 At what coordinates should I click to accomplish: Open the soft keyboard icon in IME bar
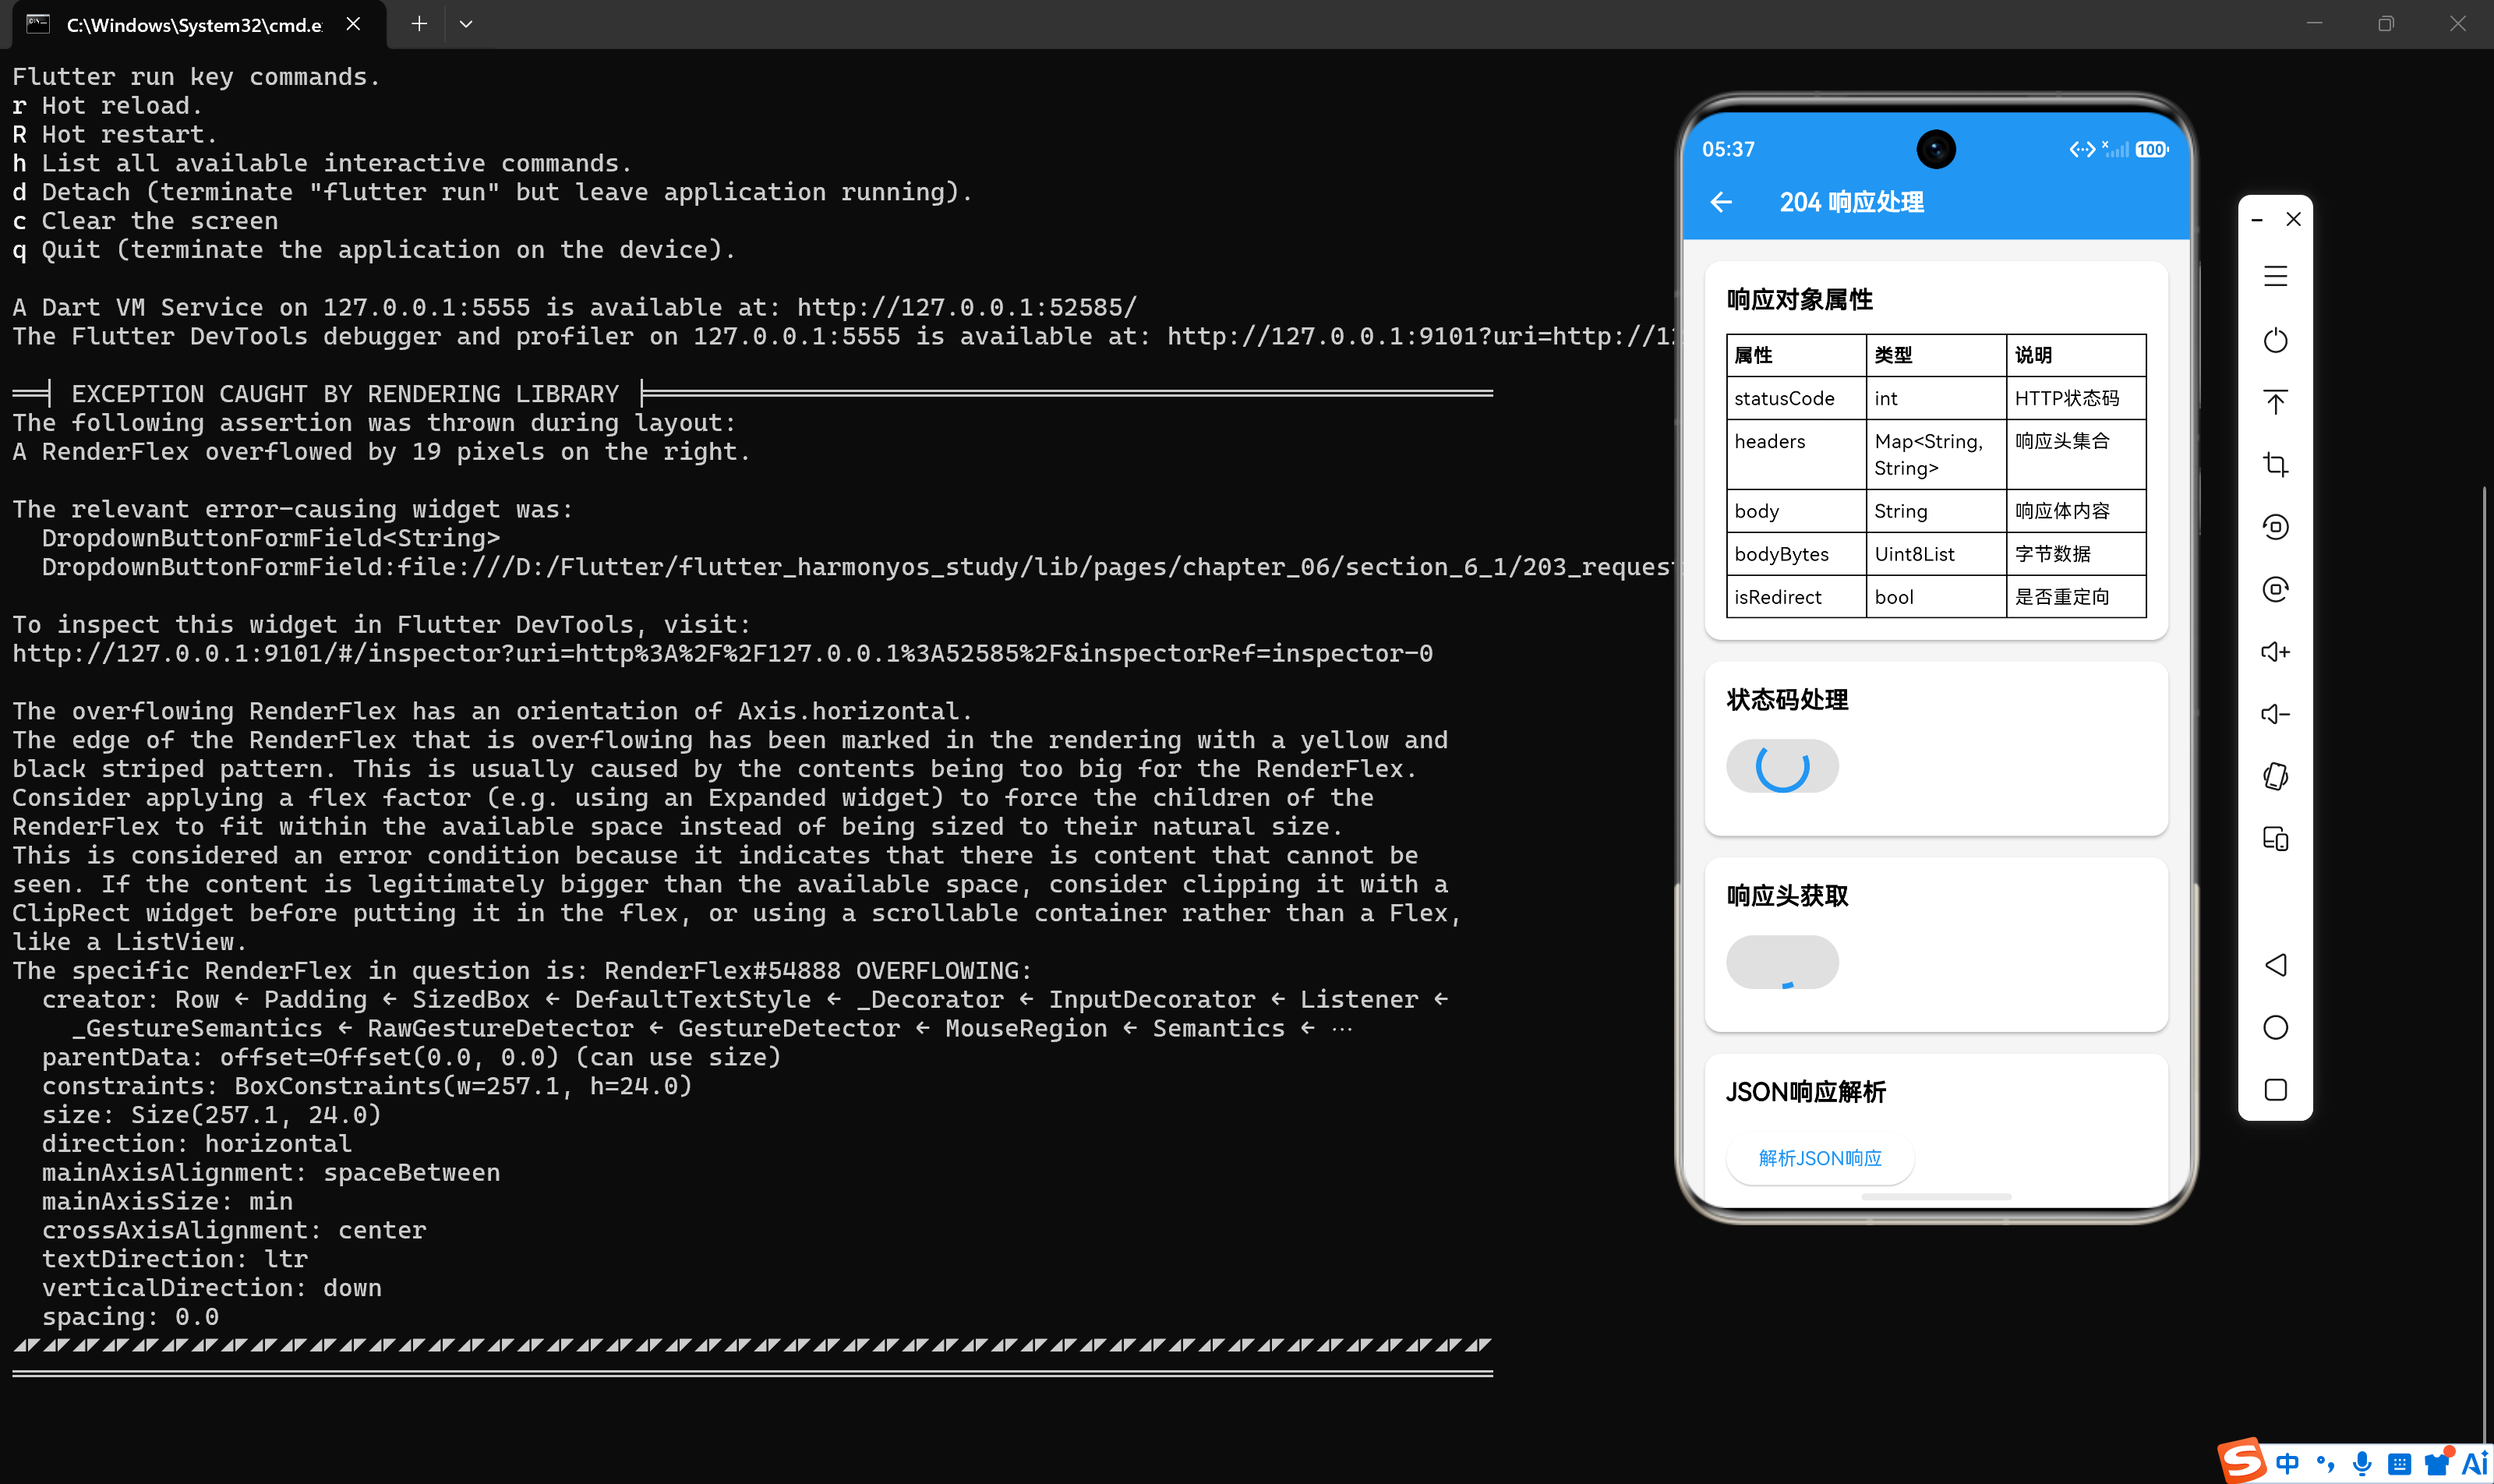[x=2399, y=1465]
